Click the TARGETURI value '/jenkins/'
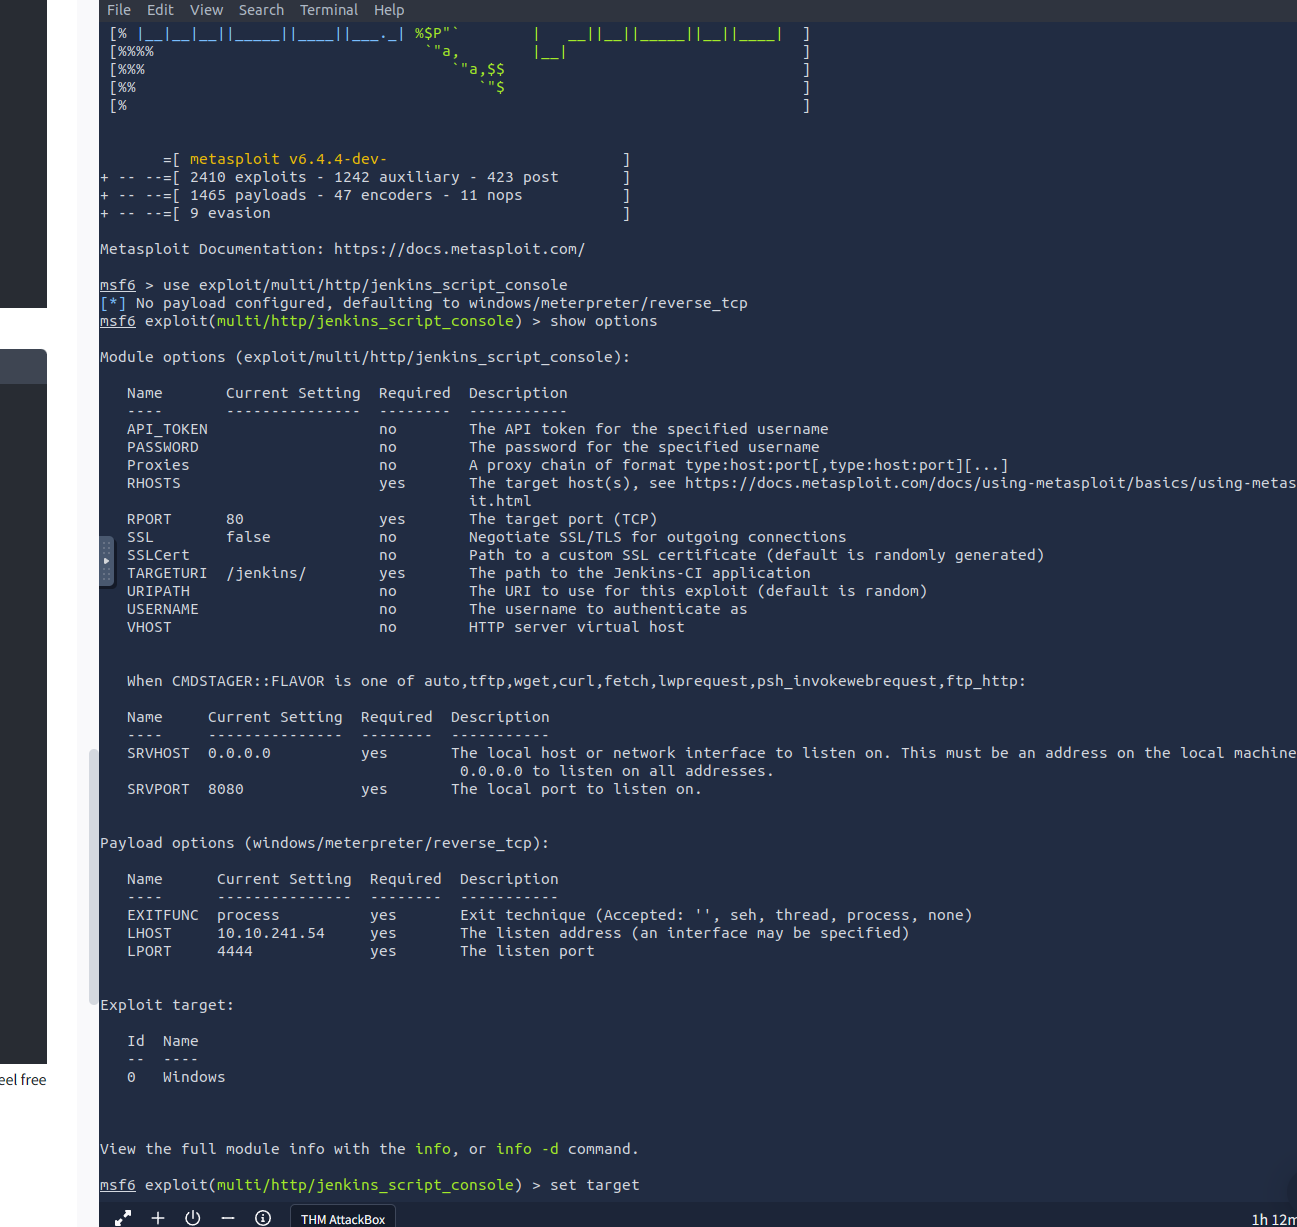 [x=266, y=573]
